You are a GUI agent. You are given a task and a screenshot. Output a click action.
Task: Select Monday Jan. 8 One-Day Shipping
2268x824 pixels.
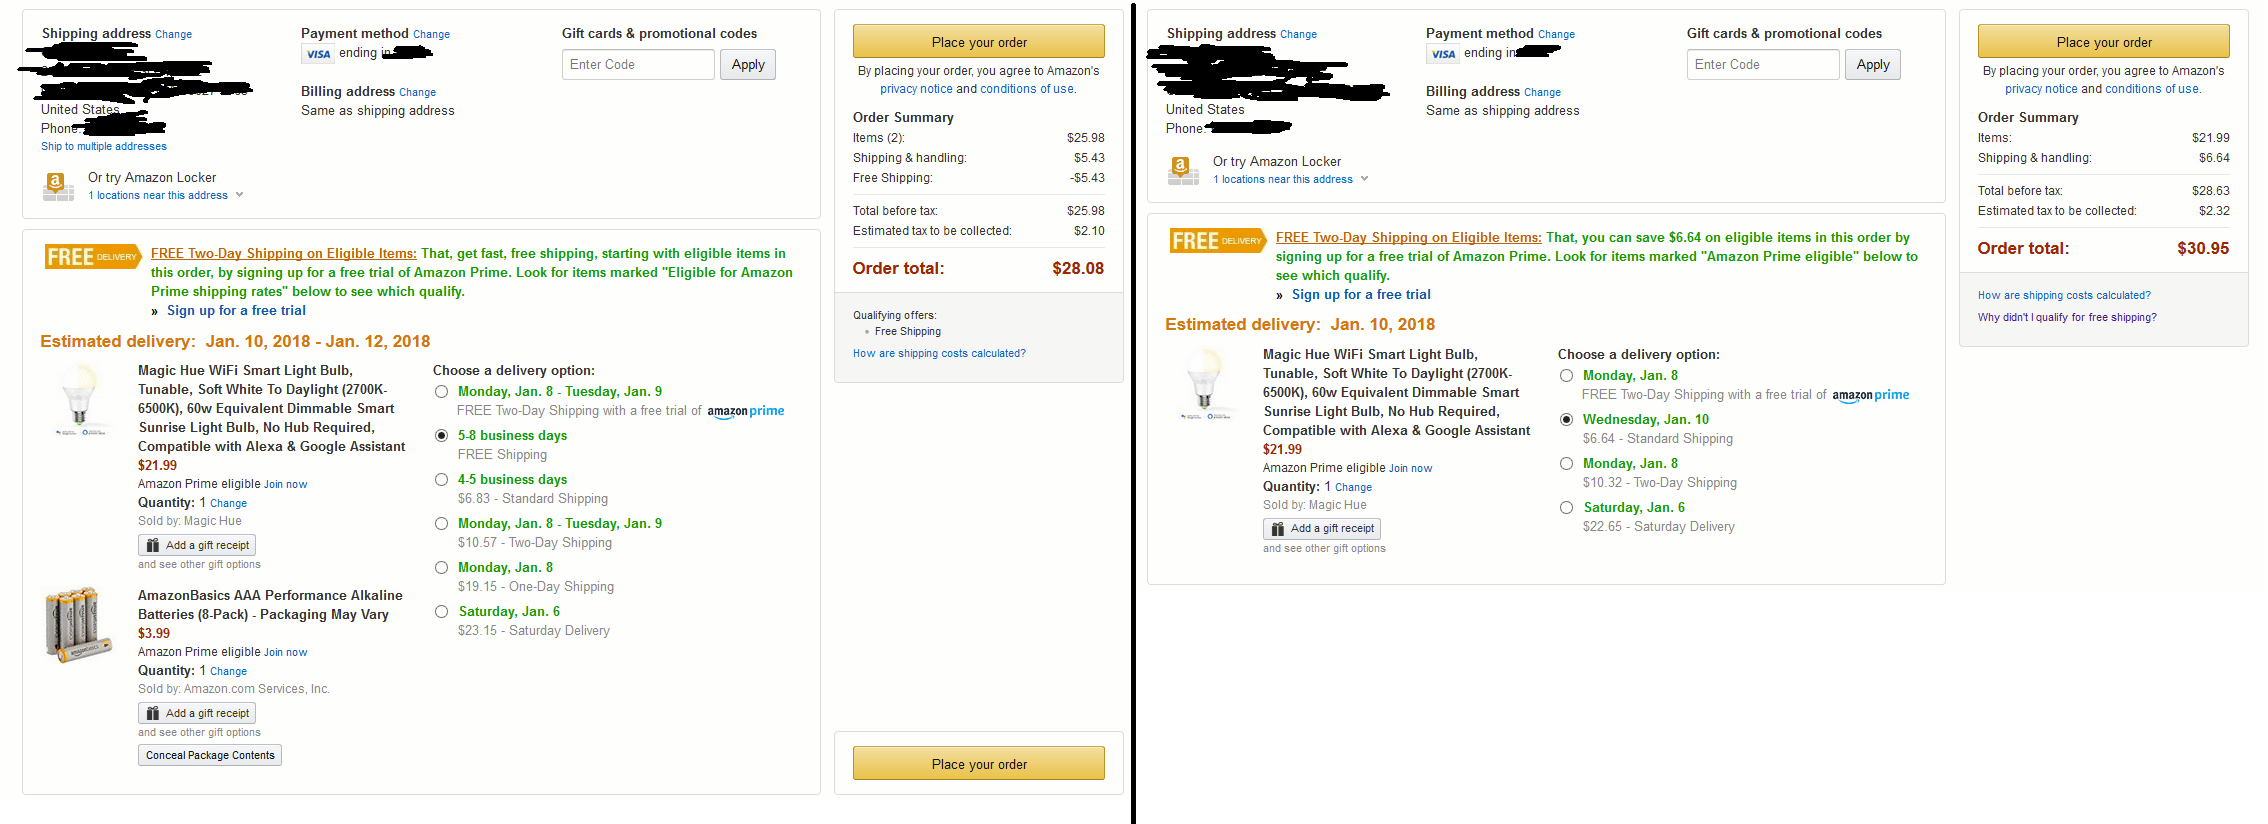click(441, 567)
